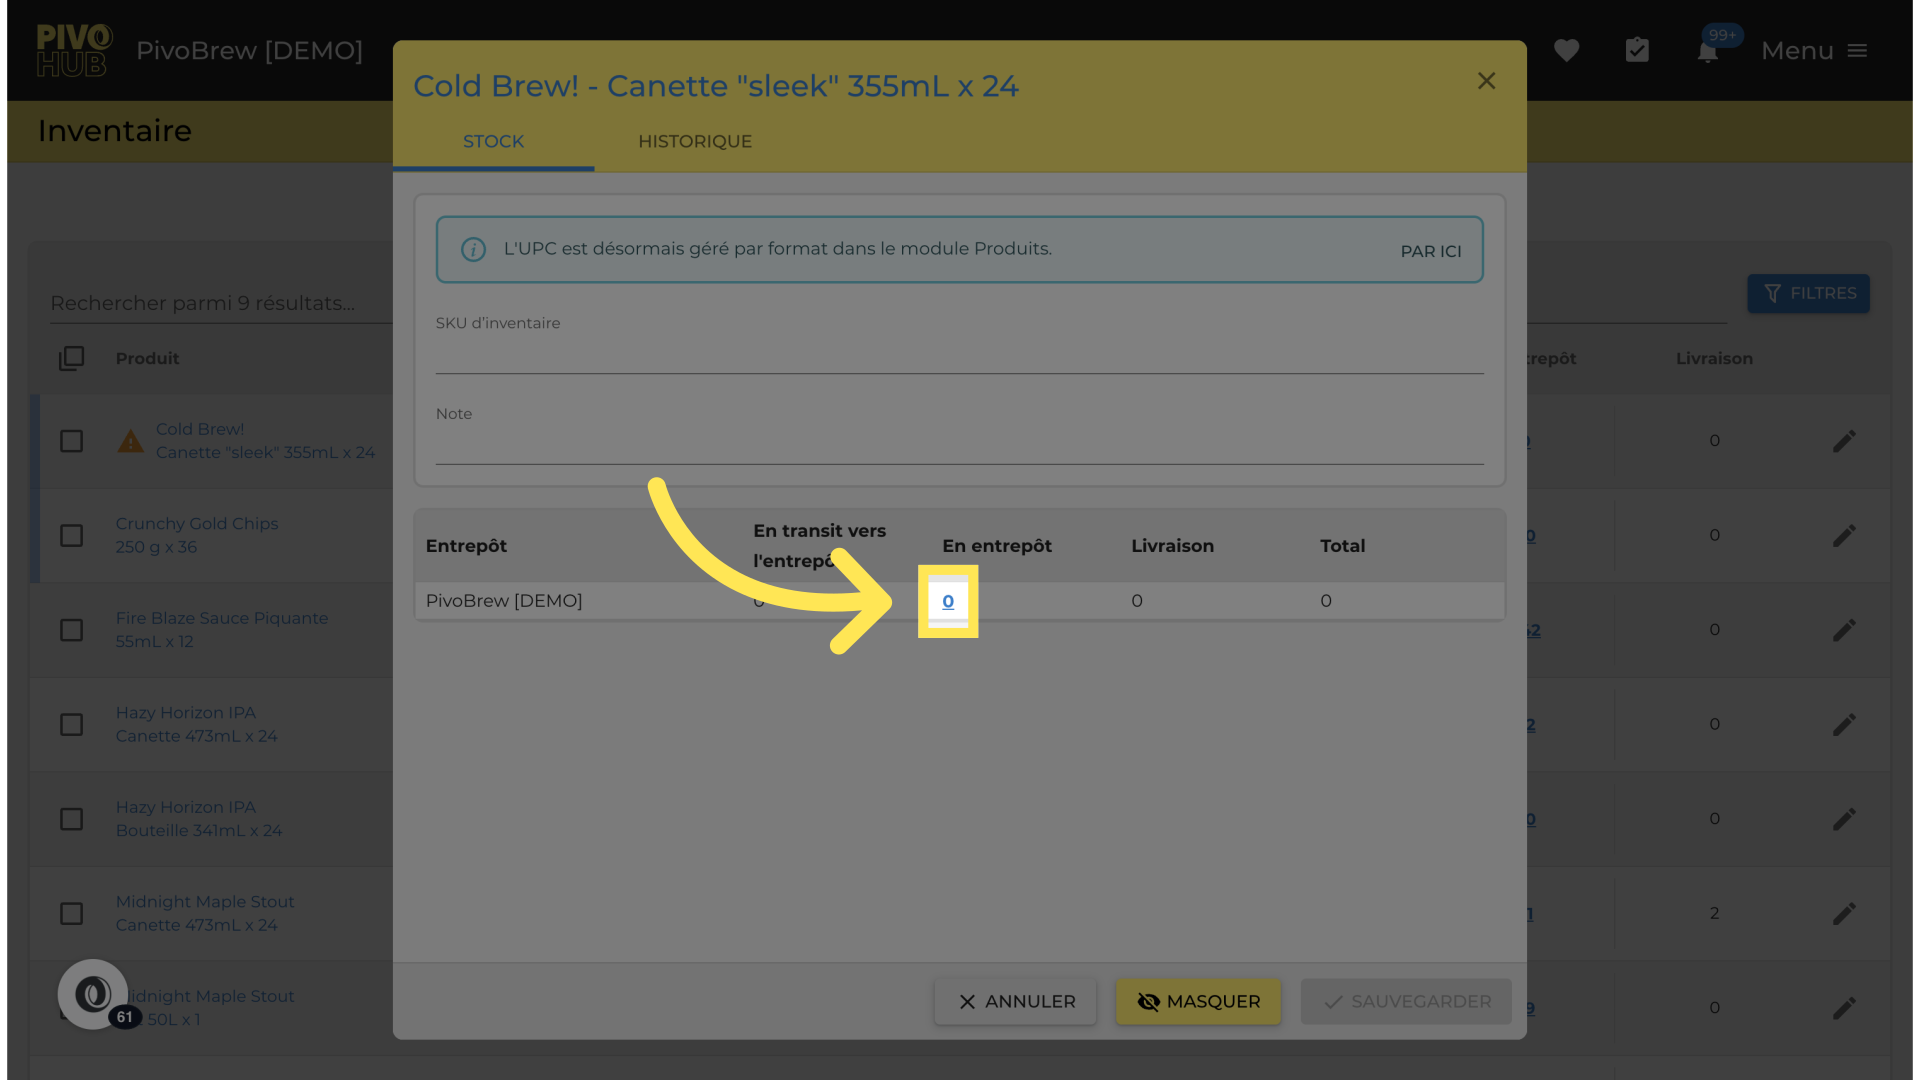Check the Cold Brew! row checkbox
Viewport: 1920px width, 1080px height.
pos(71,441)
